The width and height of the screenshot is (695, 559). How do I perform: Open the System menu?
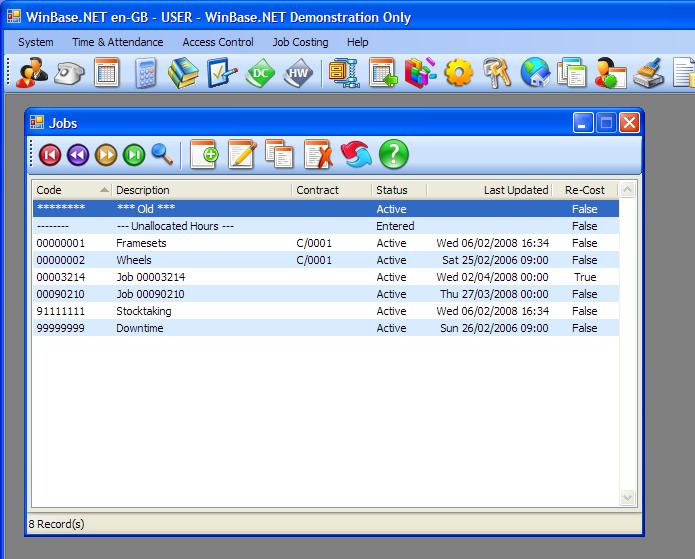pyautogui.click(x=35, y=42)
